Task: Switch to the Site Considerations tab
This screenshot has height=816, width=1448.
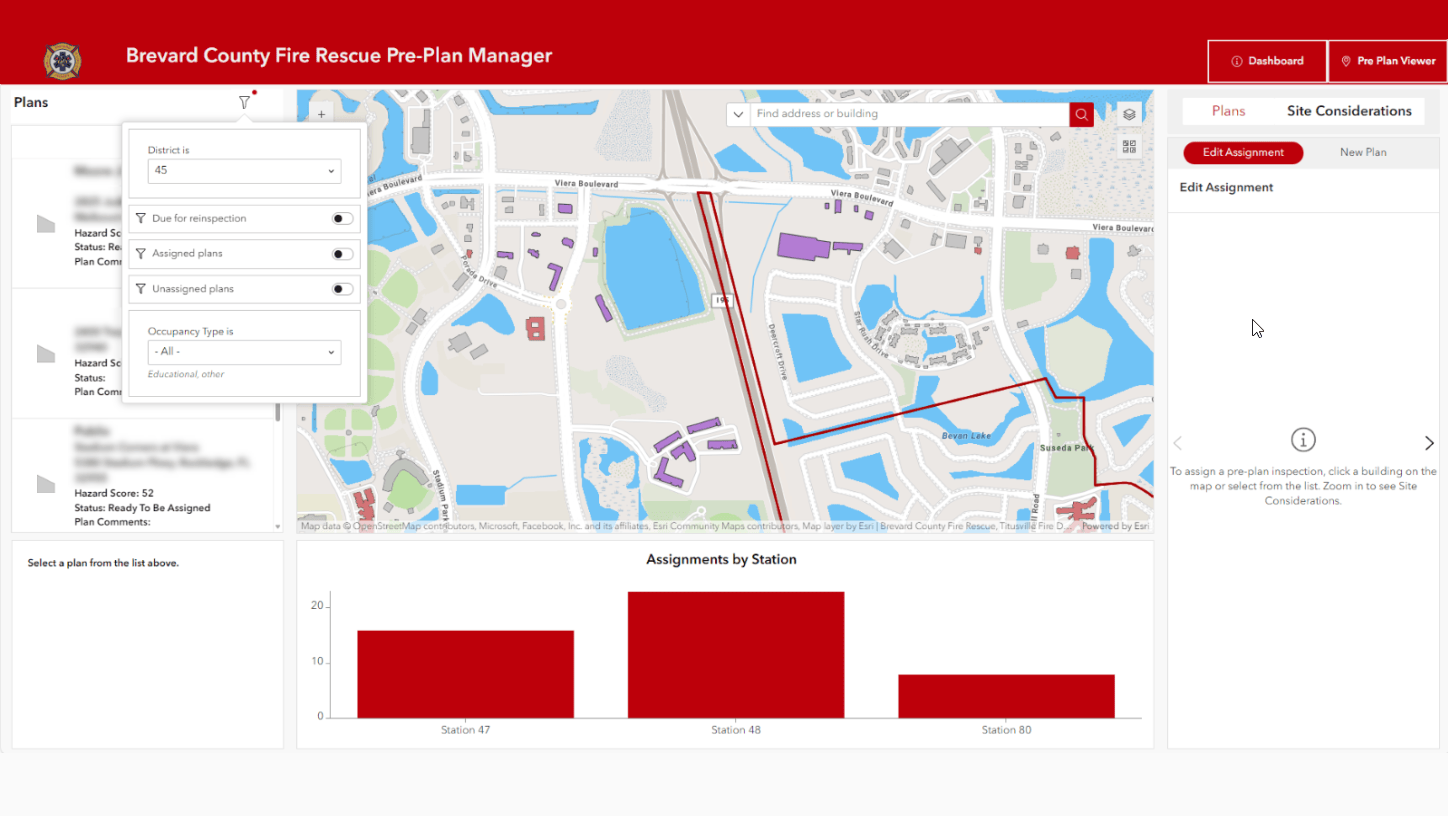Action: click(1350, 111)
